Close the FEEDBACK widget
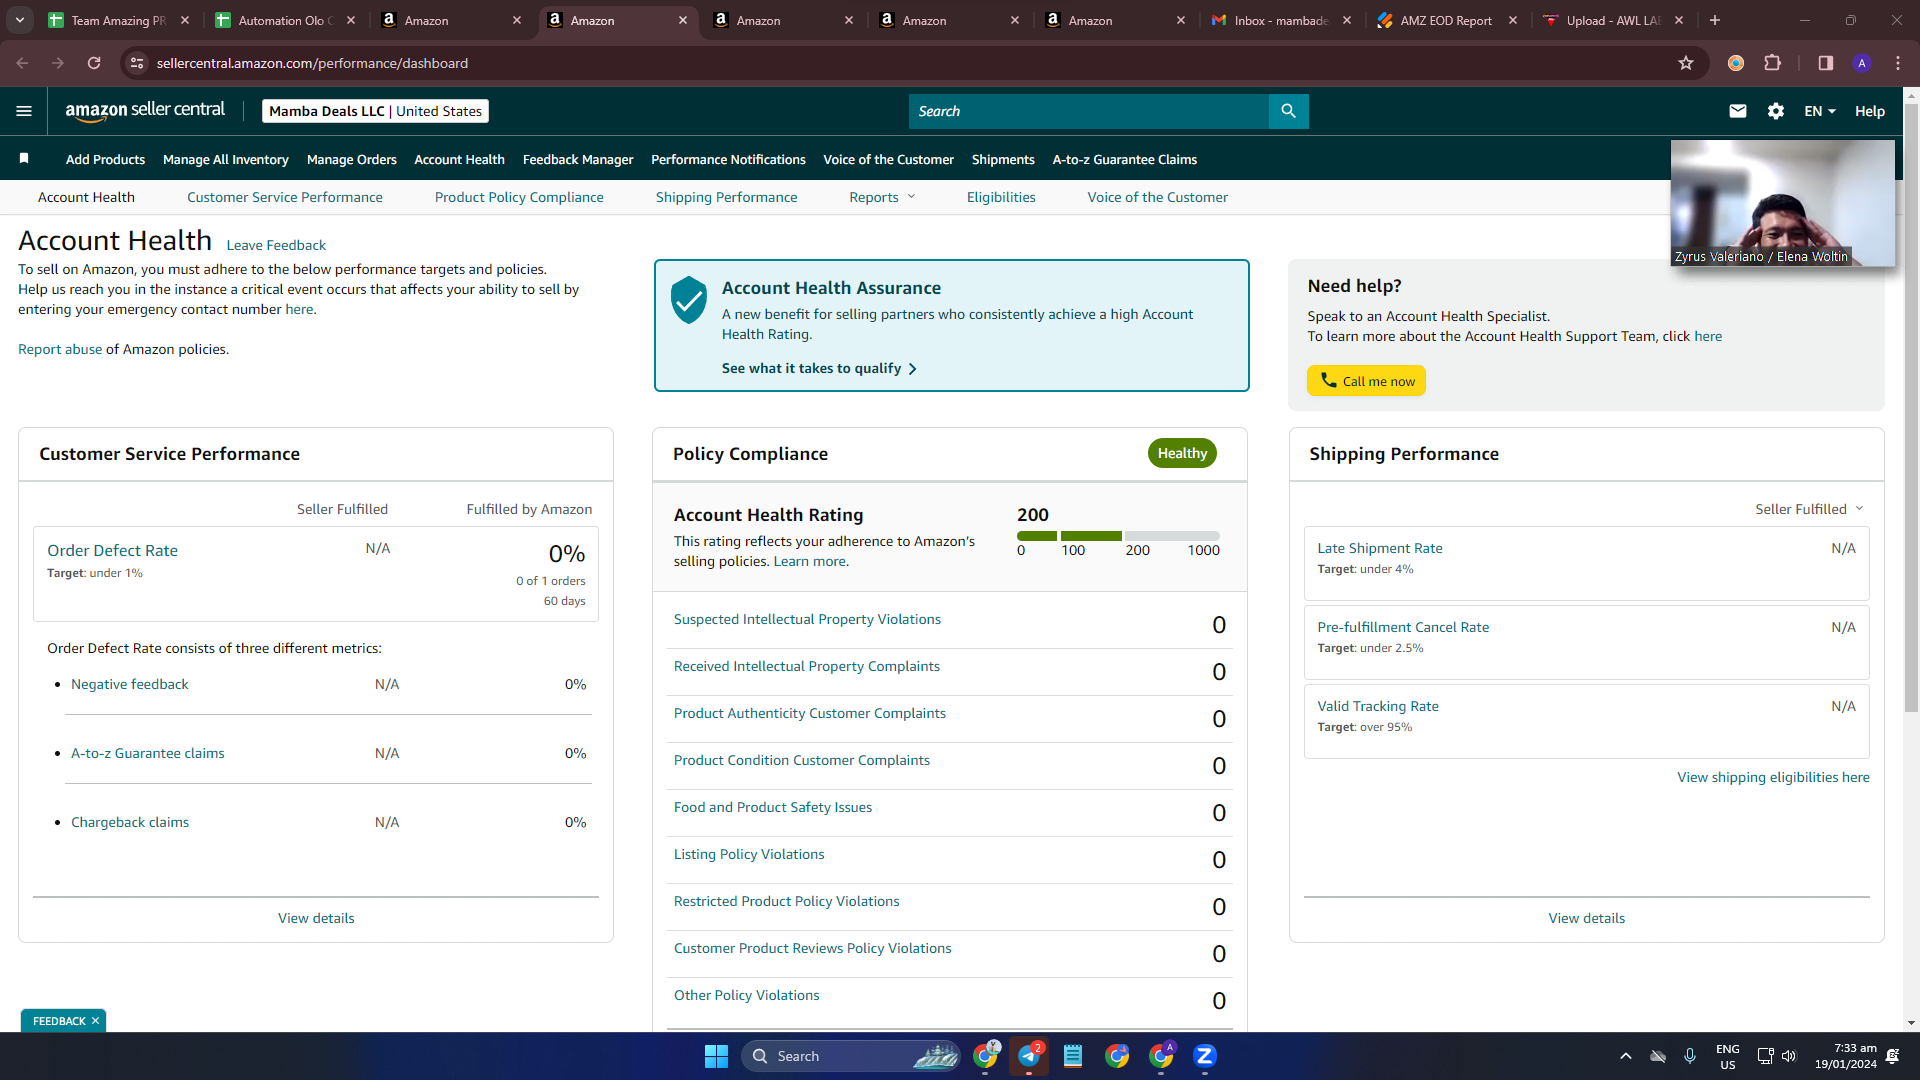This screenshot has width=1920, height=1080. (96, 1021)
